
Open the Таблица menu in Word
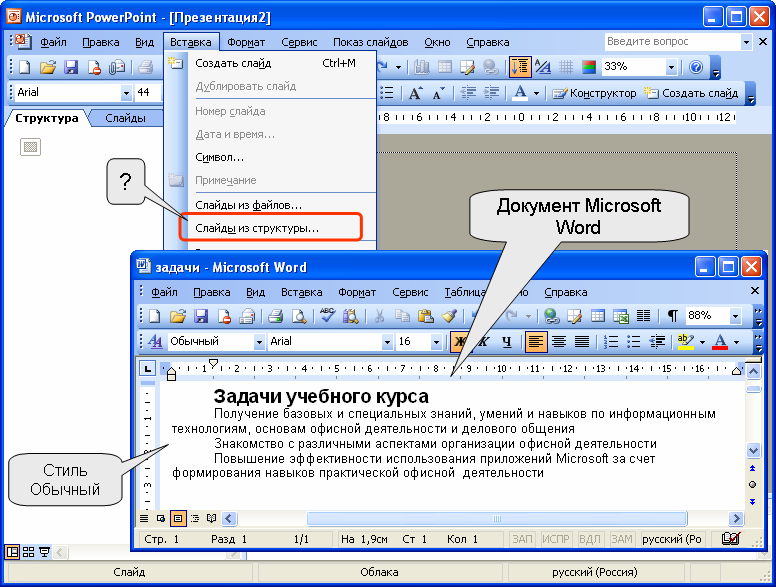click(x=464, y=292)
